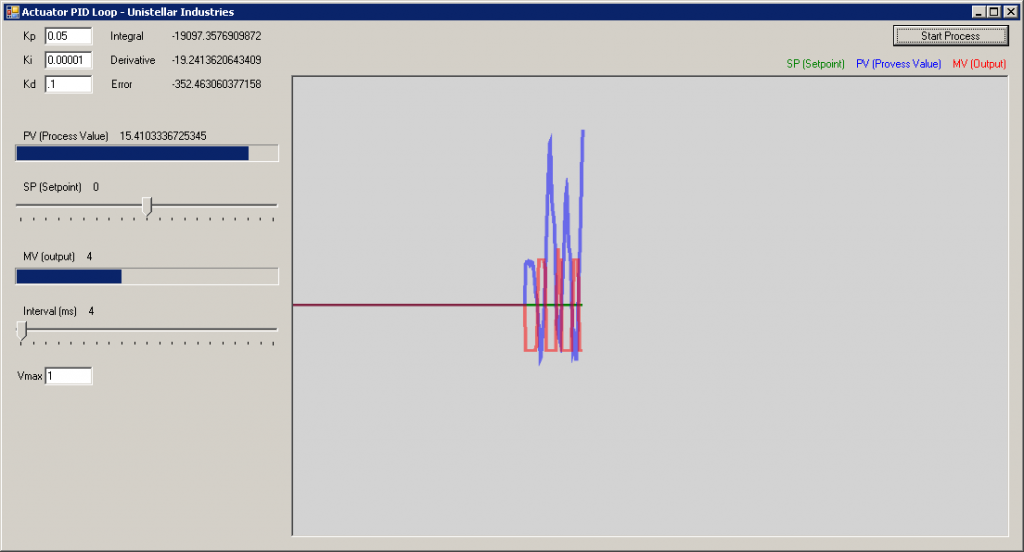This screenshot has width=1024, height=552.
Task: Click the MV output progress bar
Action: 147,276
